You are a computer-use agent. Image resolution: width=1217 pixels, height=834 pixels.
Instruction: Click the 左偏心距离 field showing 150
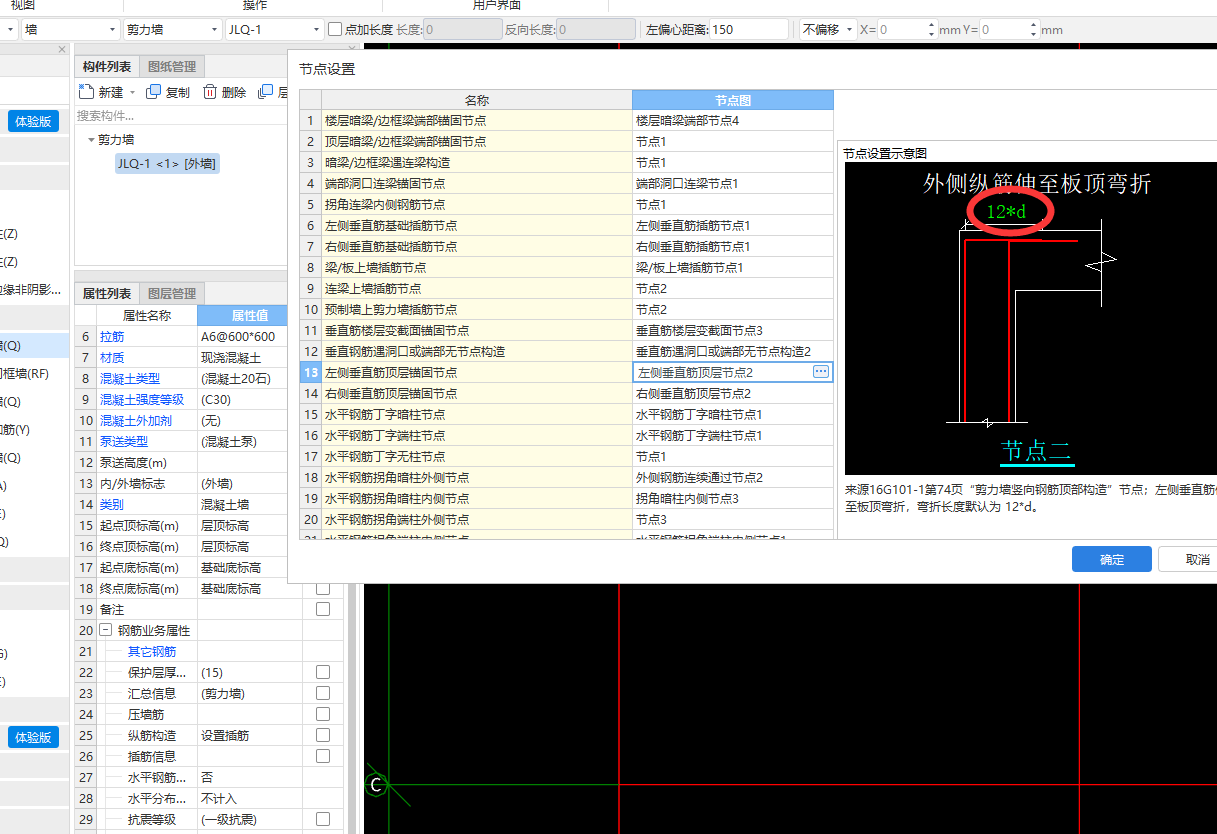(x=749, y=30)
